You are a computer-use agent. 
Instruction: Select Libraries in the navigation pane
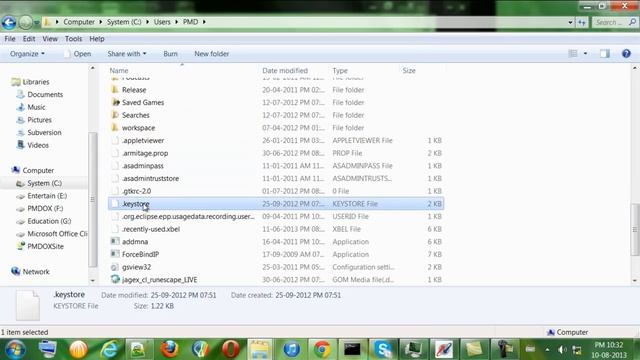31,82
